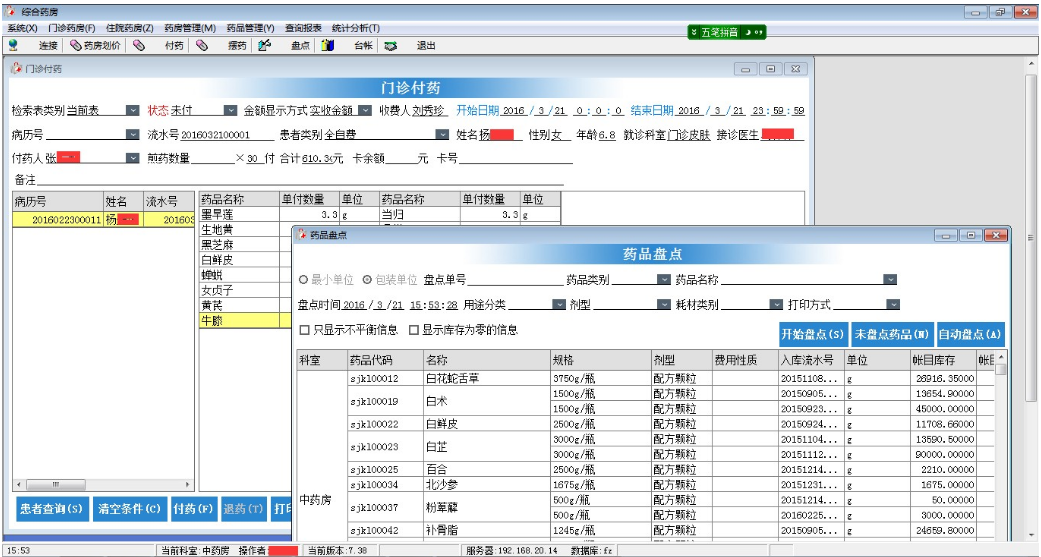Click the 五笔拼音 input method indicator
Viewport: 1041px width, 557px height.
(727, 32)
